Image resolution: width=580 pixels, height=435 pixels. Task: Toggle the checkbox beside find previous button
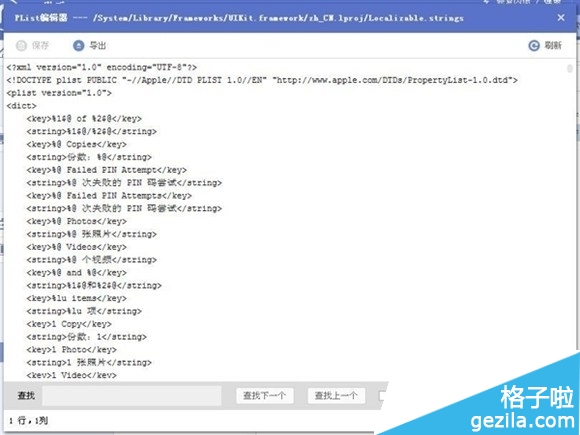coord(382,396)
